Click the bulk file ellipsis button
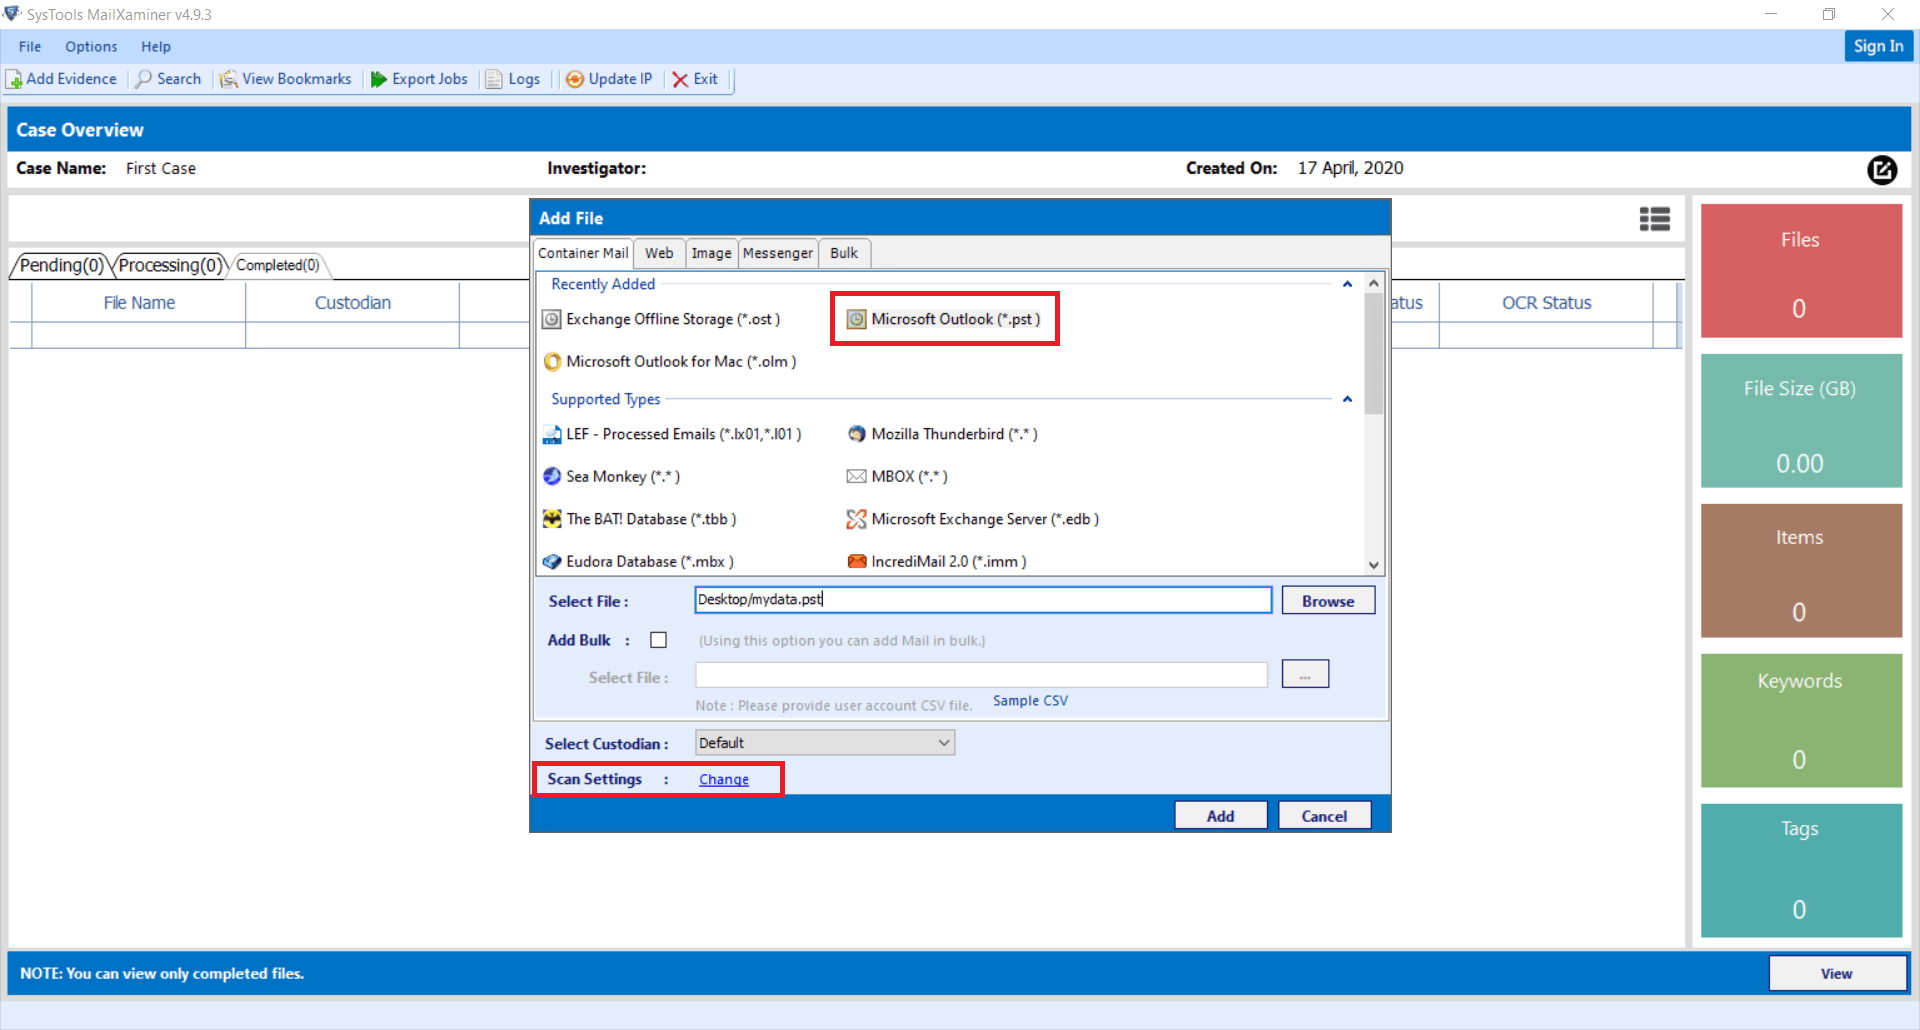This screenshot has width=1920, height=1030. pos(1305,674)
